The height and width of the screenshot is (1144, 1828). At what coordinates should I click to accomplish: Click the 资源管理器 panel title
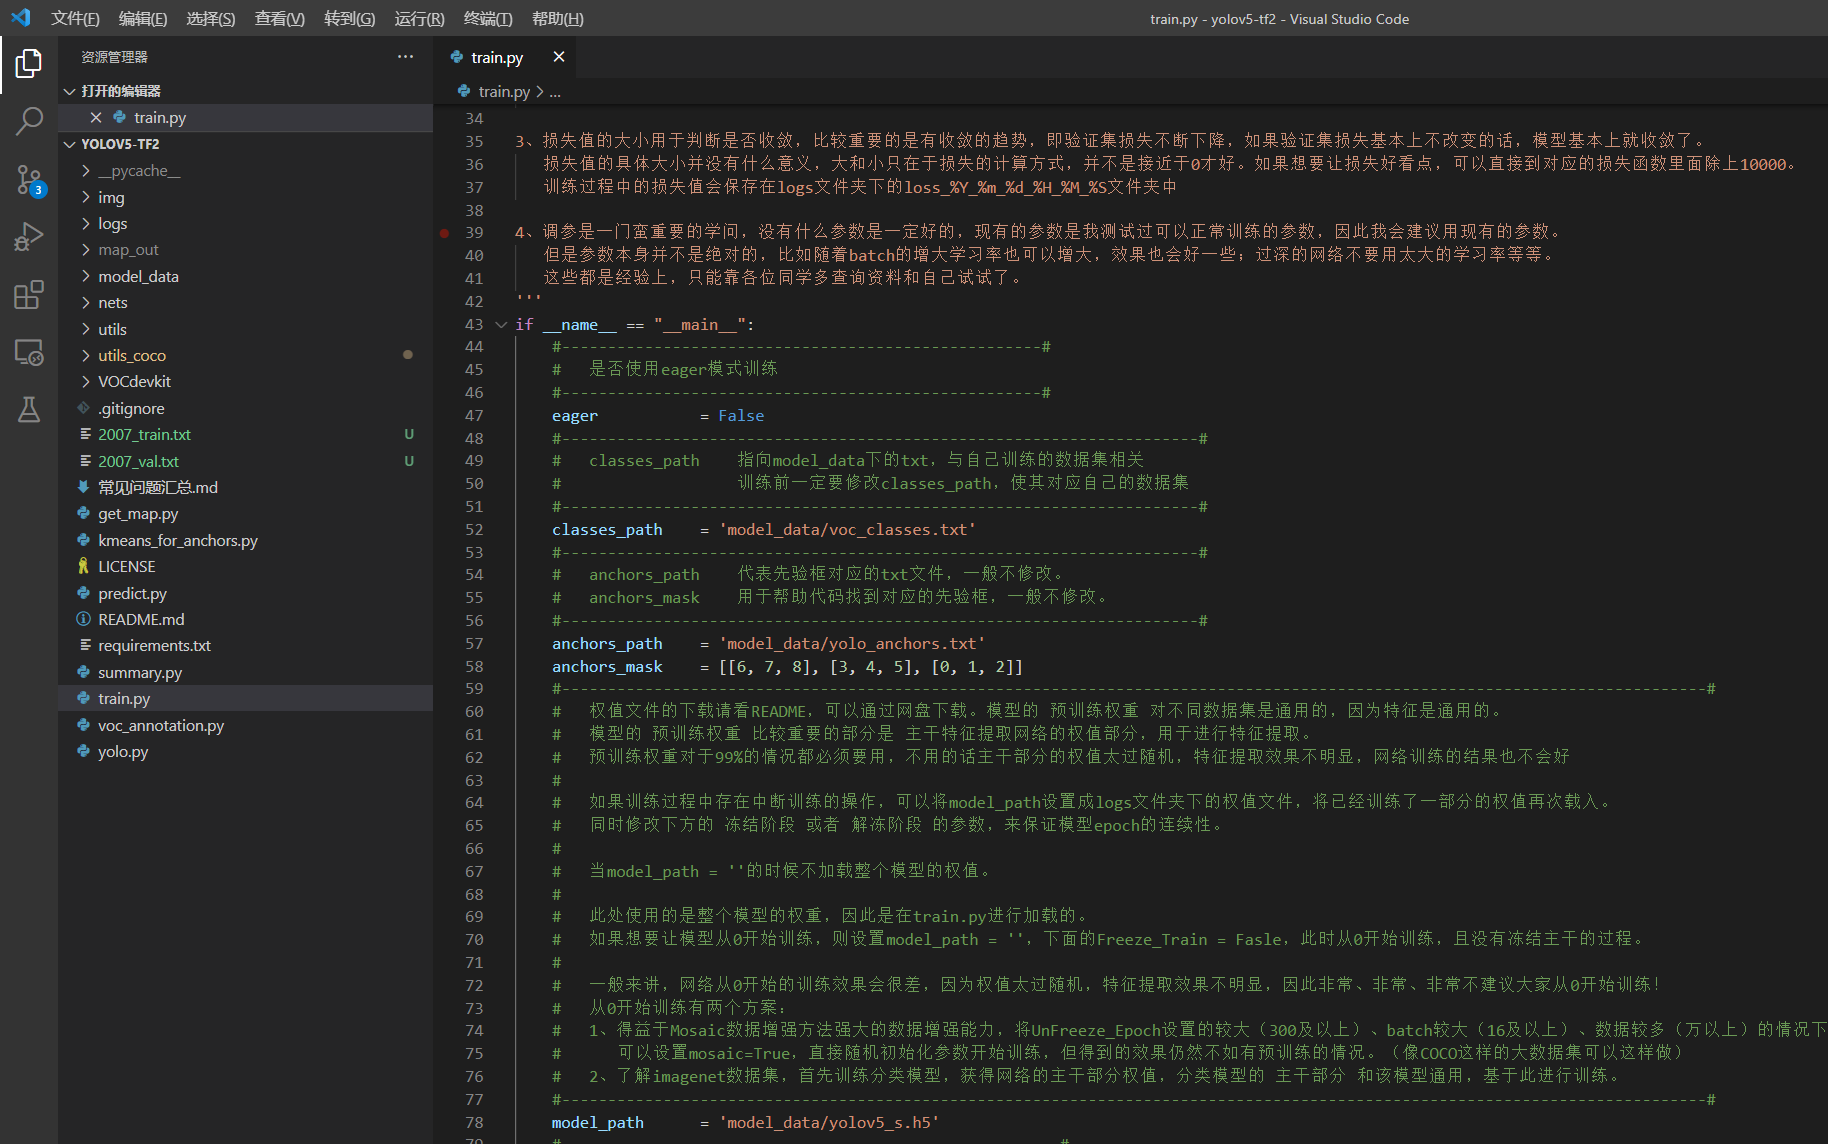[114, 57]
